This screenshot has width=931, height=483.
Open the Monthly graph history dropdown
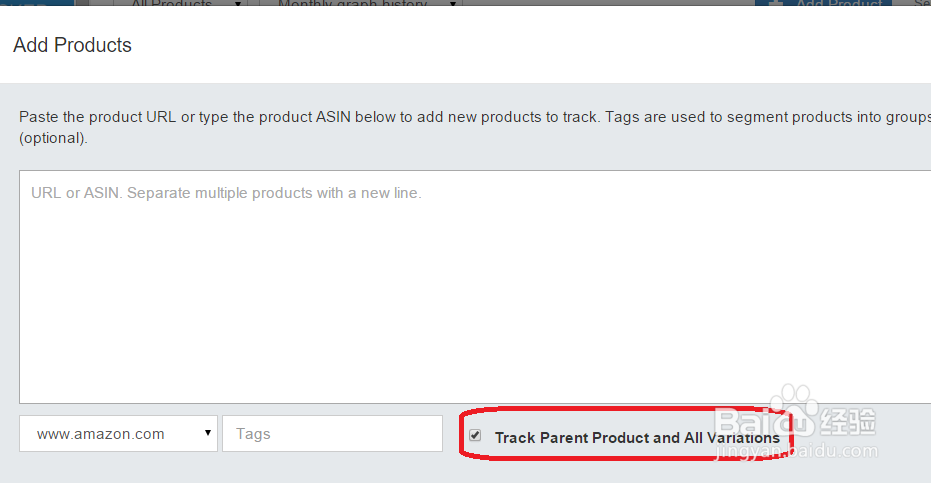click(361, 3)
